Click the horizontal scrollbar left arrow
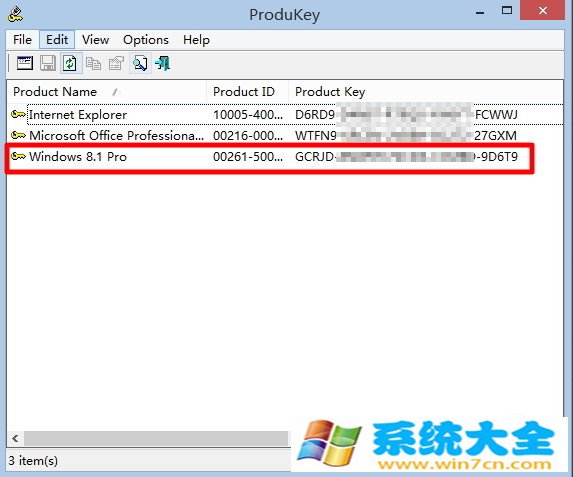This screenshot has height=477, width=573. [15, 438]
